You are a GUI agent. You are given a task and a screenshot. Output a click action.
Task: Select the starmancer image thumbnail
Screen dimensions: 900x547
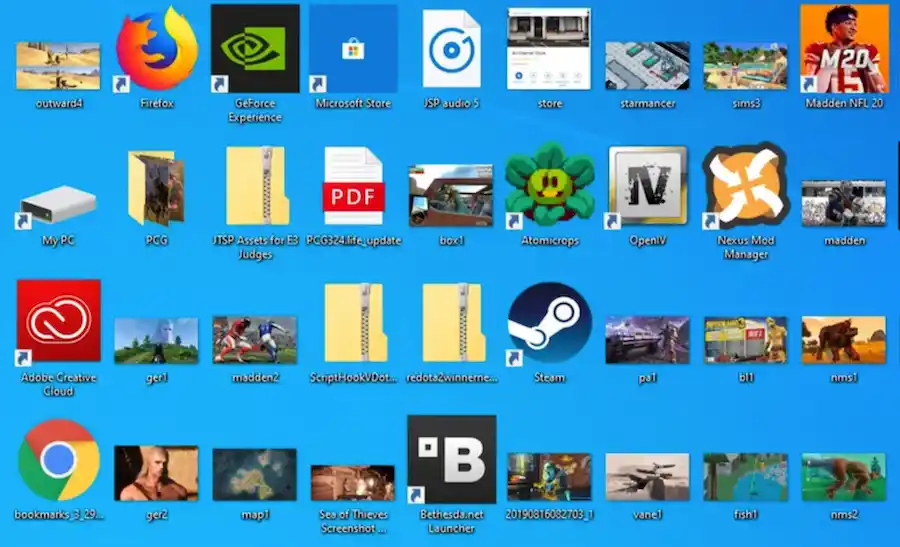[647, 66]
